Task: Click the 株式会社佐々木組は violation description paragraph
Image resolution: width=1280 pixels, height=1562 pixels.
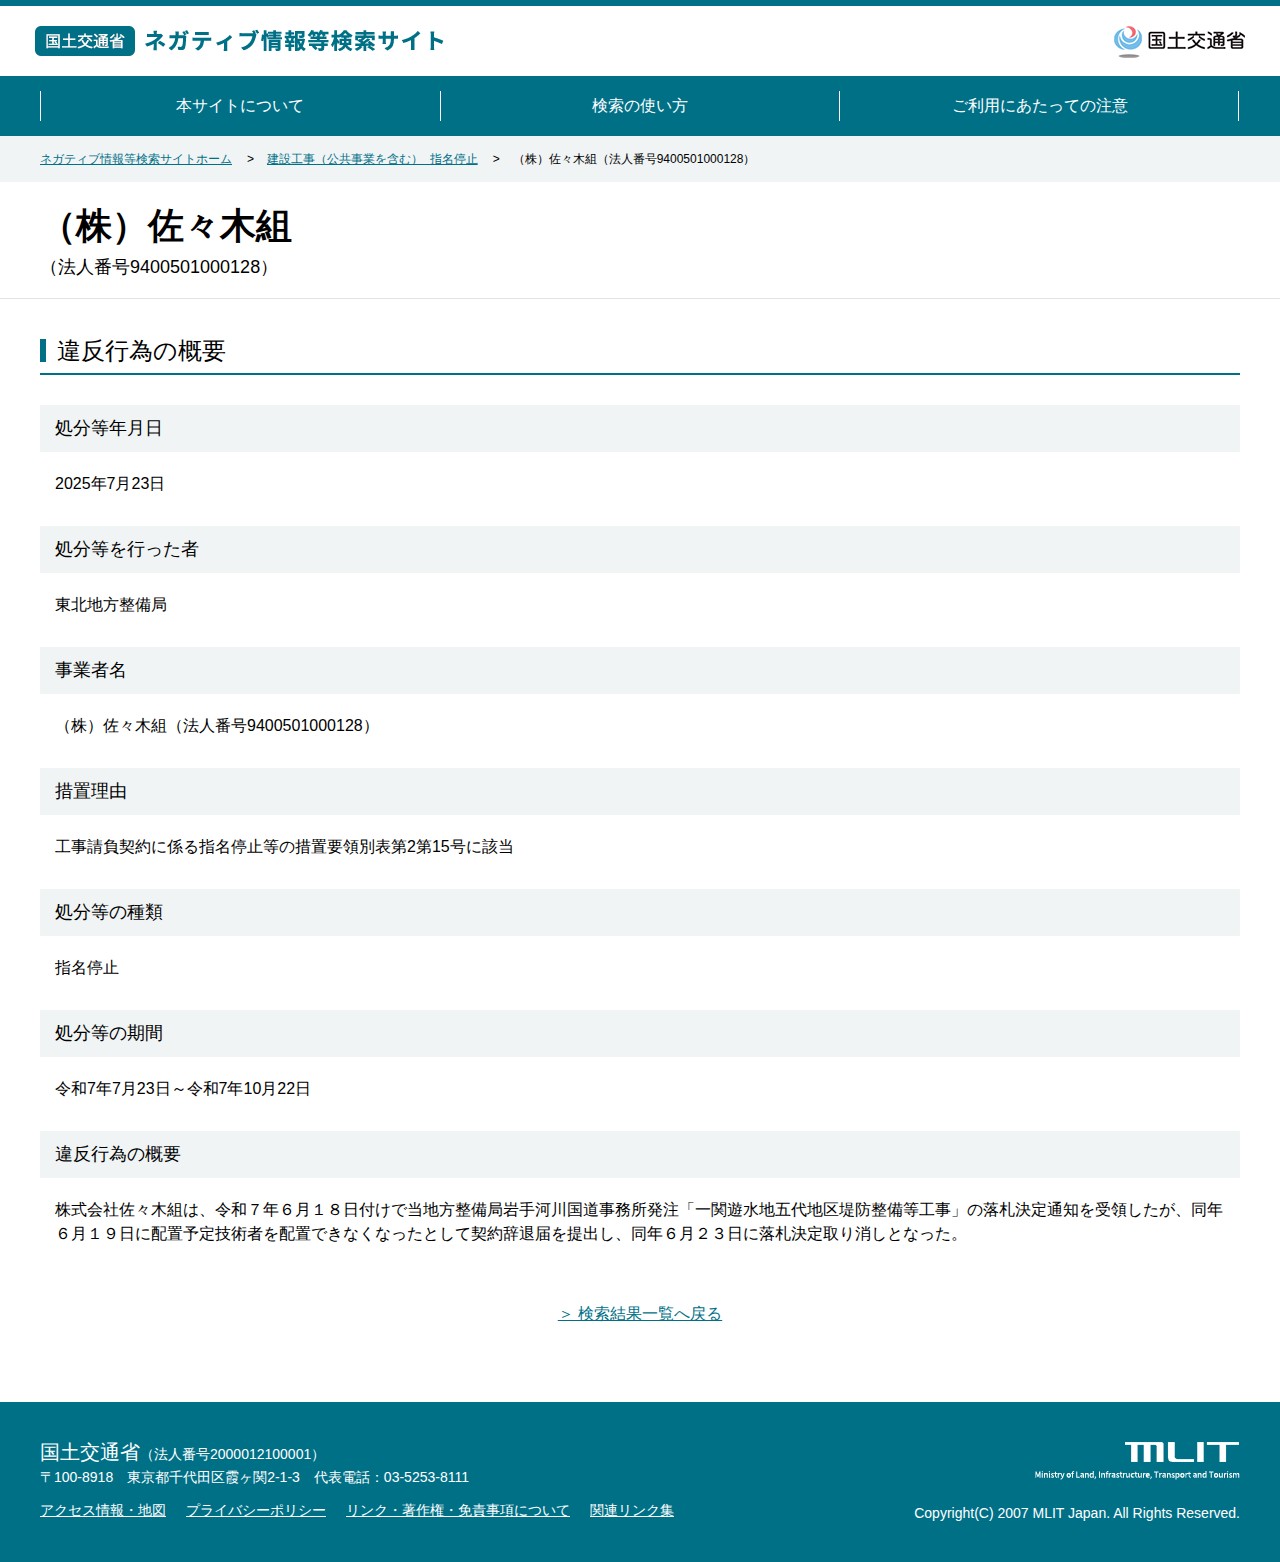Action: [x=640, y=1222]
